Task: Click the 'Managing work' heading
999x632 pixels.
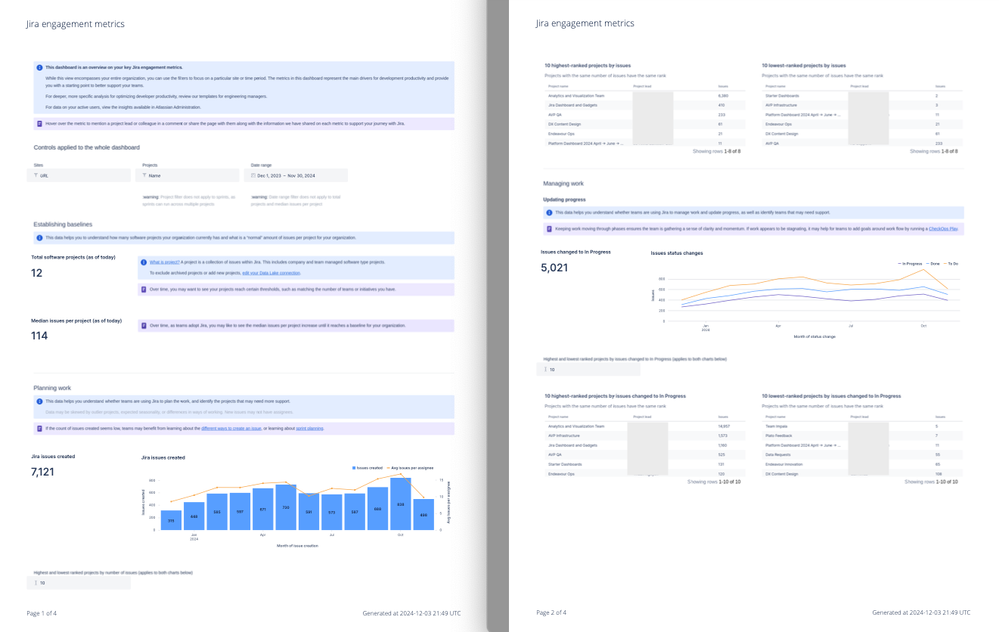Action: [x=563, y=183]
